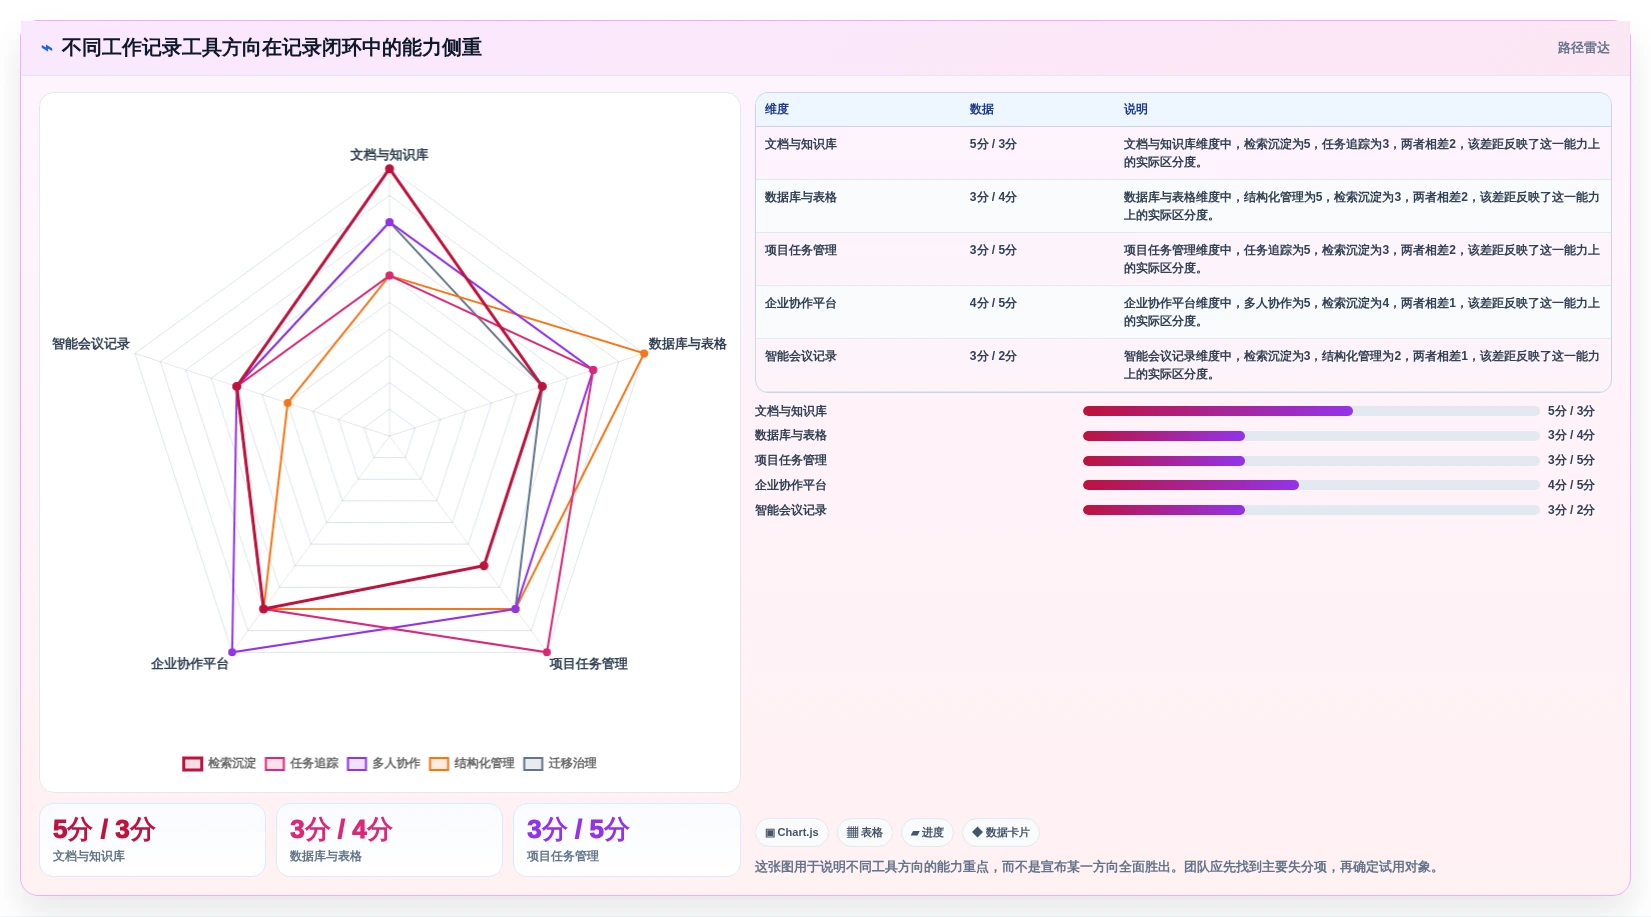1651x917 pixels.
Task: Toggle the 结构化管理 legend series
Action: click(x=471, y=763)
